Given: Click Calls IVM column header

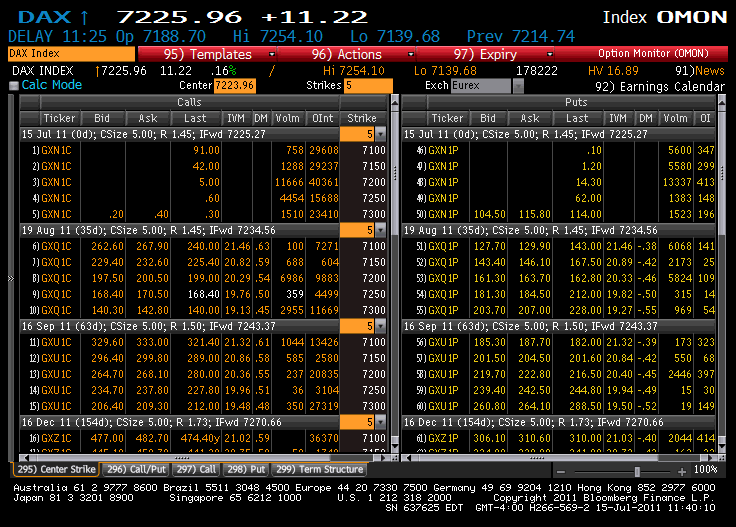Looking at the screenshot, I should pyautogui.click(x=236, y=118).
